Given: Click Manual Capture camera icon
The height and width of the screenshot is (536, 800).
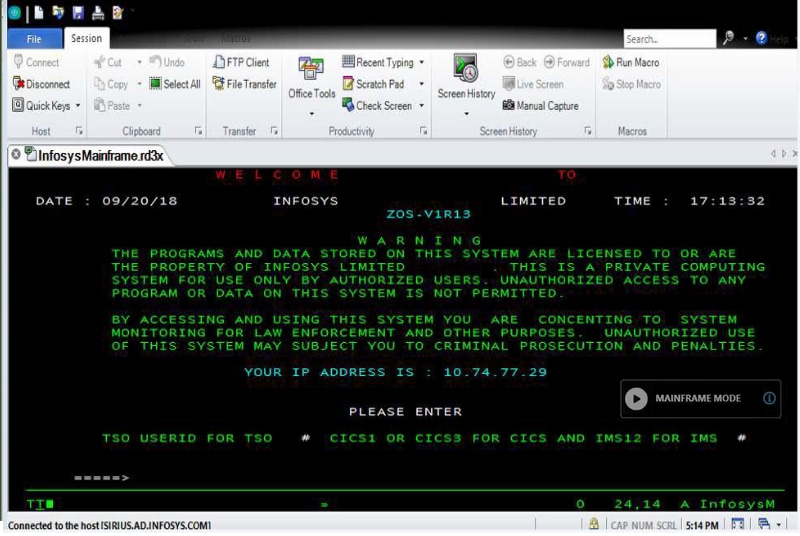Looking at the screenshot, I should 509,105.
